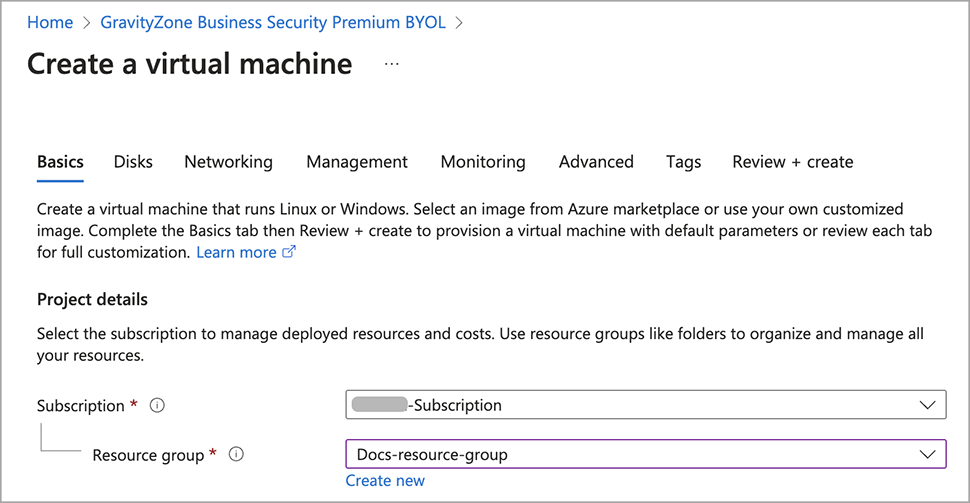
Task: Click the Resource group field label
Action: (148, 455)
